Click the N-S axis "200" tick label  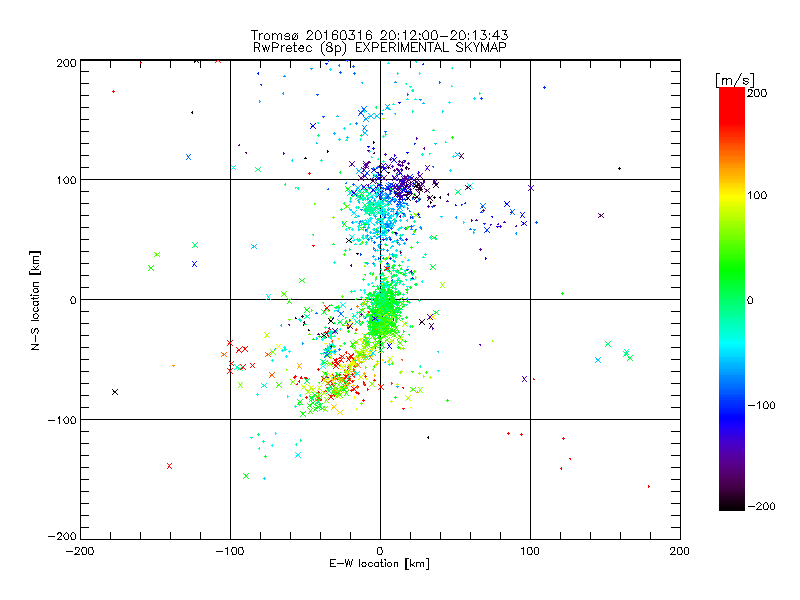tap(66, 63)
